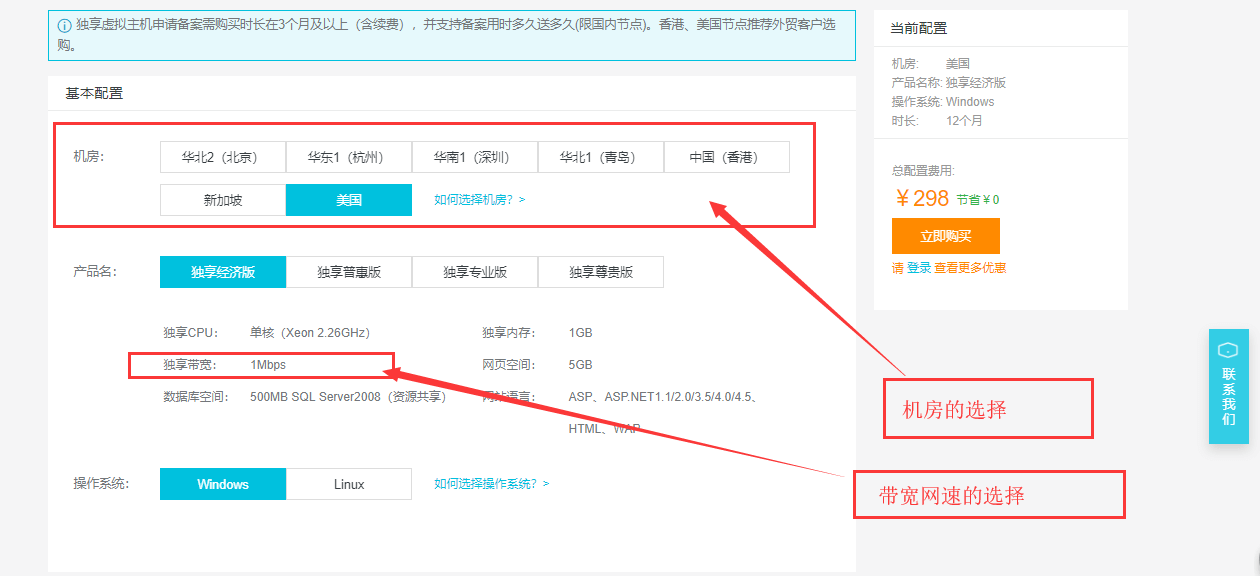Click the 查看更多优惠 text
Viewport: 1260px width, 576px height.
point(970,268)
